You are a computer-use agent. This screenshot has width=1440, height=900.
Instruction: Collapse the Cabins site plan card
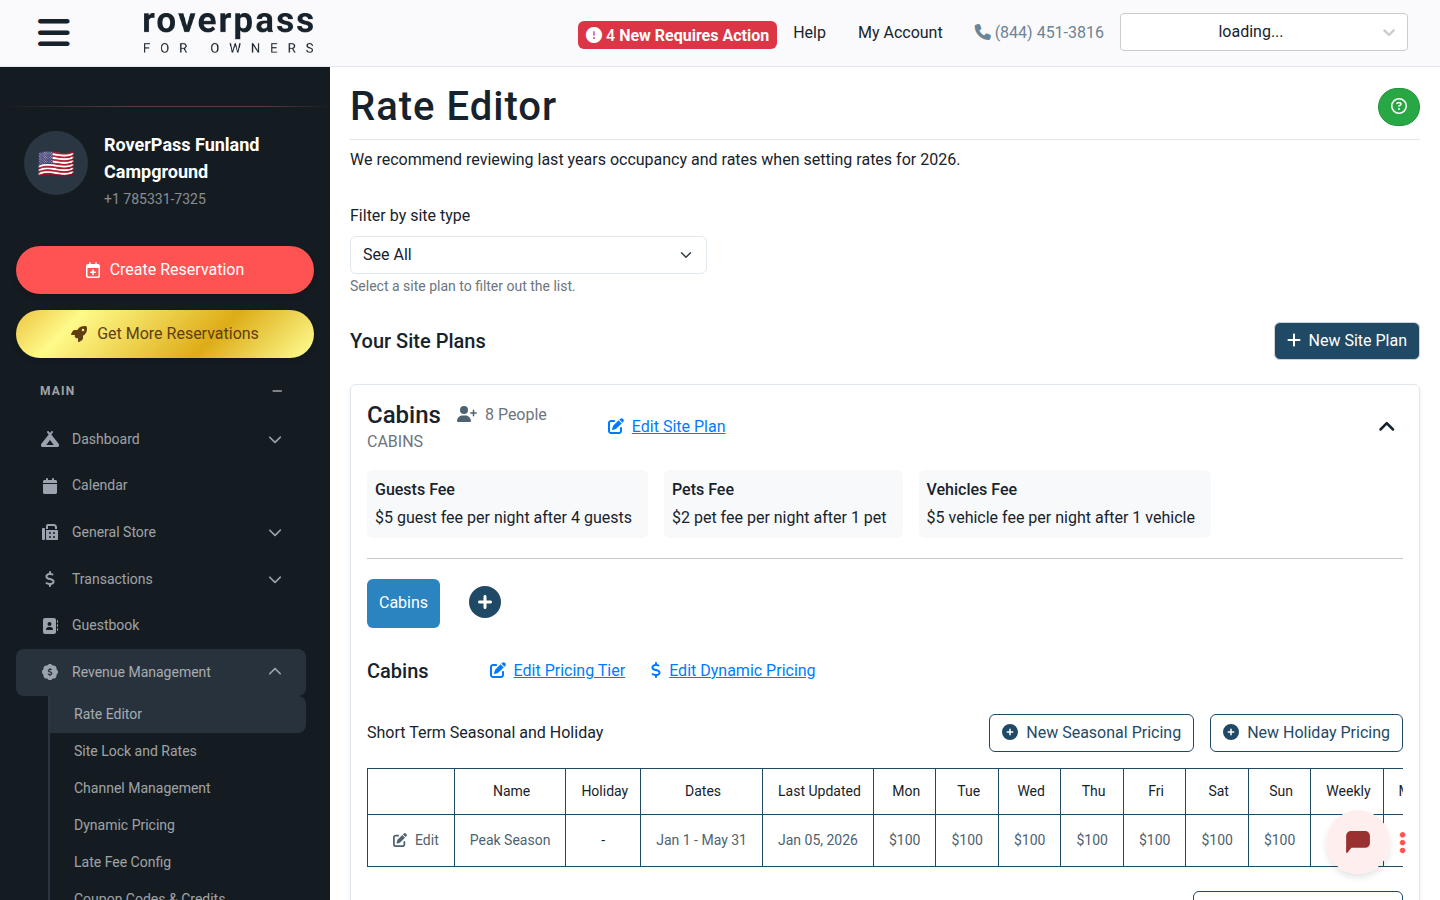click(x=1386, y=427)
